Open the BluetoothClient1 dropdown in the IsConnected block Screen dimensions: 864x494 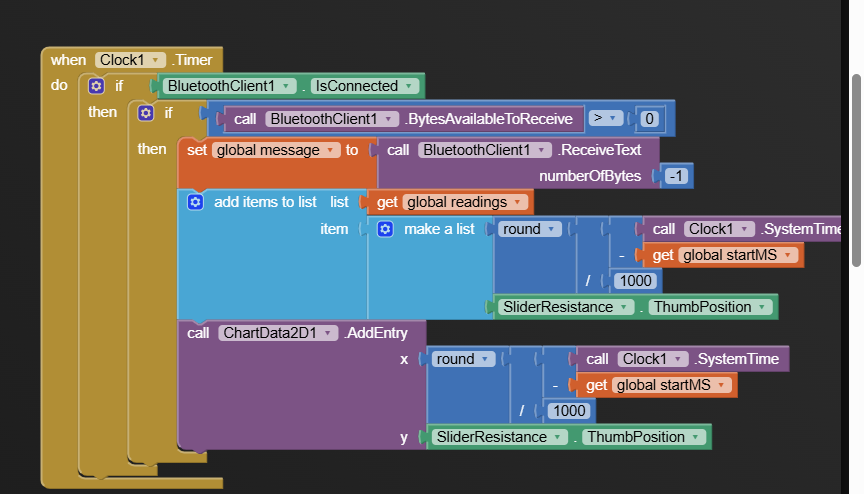[x=289, y=86]
